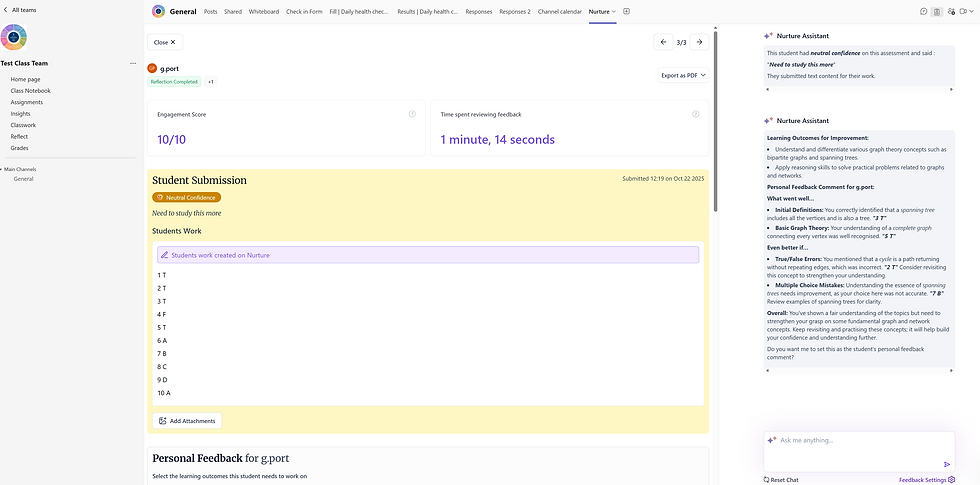Screen dimensions: 980x485
Task: Open Home page in sidebar
Action: [x=25, y=79]
